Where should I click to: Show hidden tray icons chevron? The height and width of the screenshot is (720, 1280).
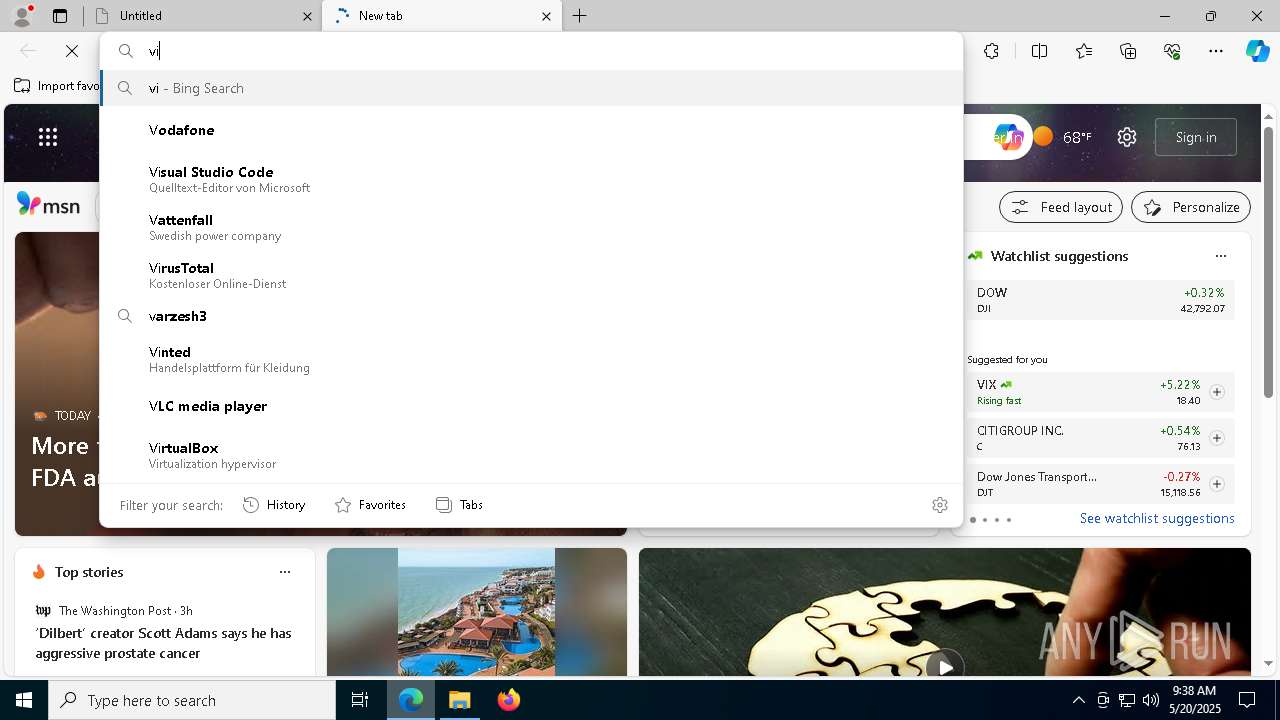point(1078,700)
